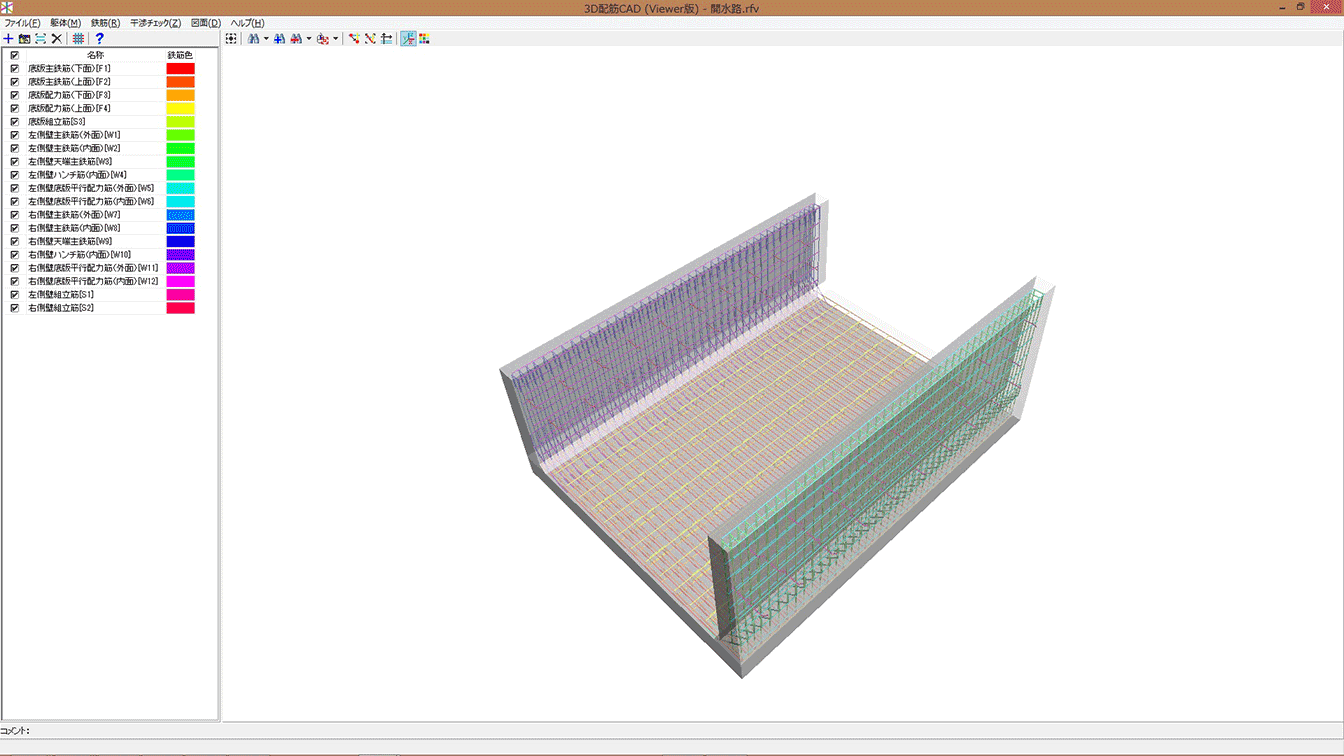This screenshot has height=756, width=1344.
Task: Click the horizontal lines icon beside the camera
Action: click(41, 39)
